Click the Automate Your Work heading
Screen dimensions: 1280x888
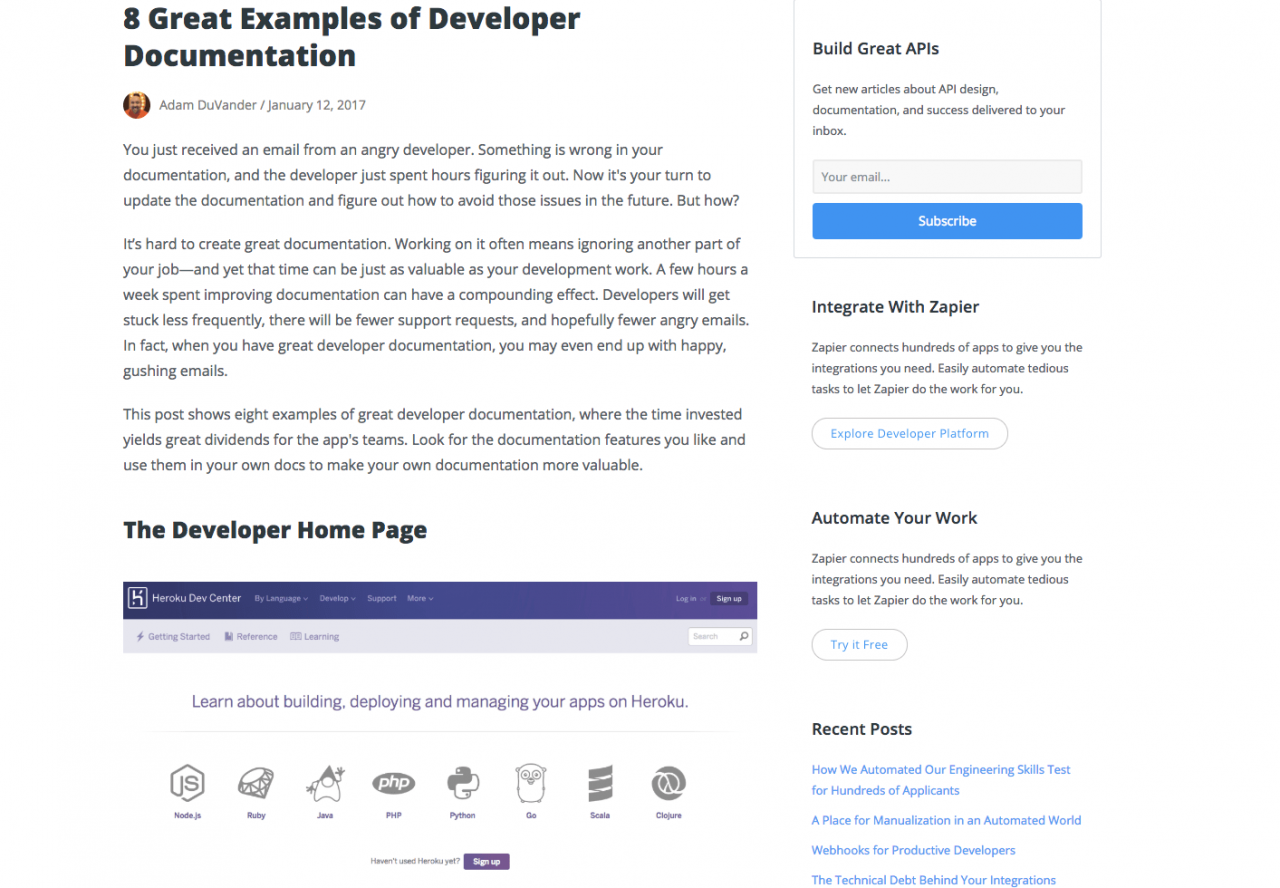coord(894,518)
